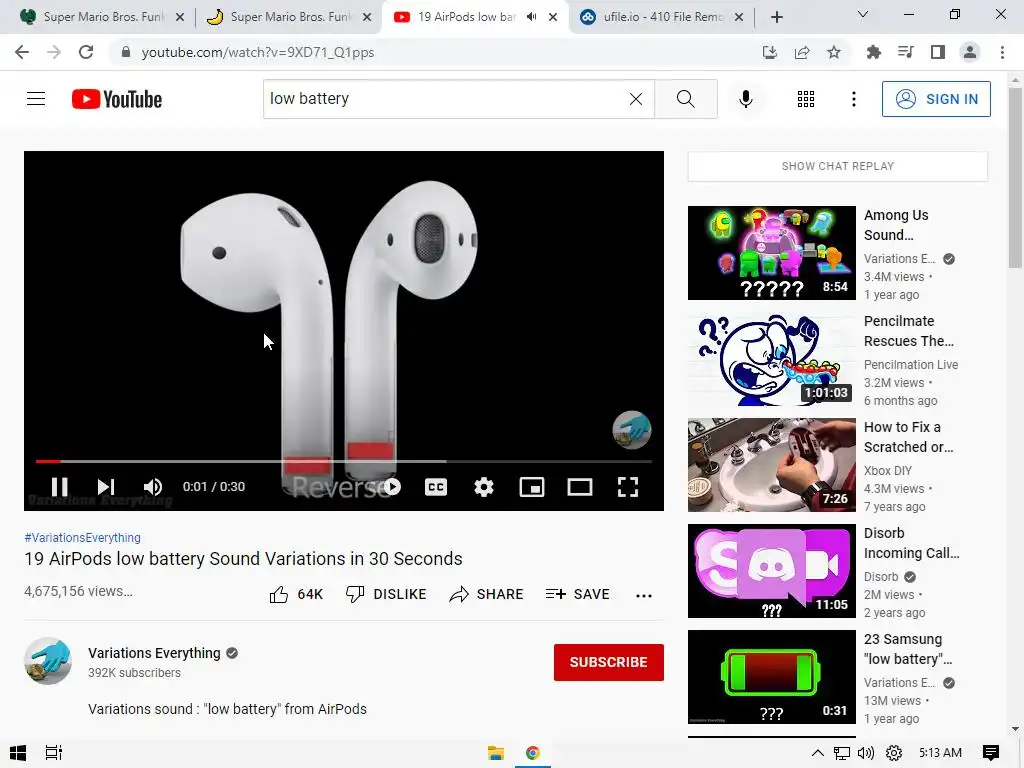
Task: Open Task View on taskbar
Action: (x=54, y=753)
